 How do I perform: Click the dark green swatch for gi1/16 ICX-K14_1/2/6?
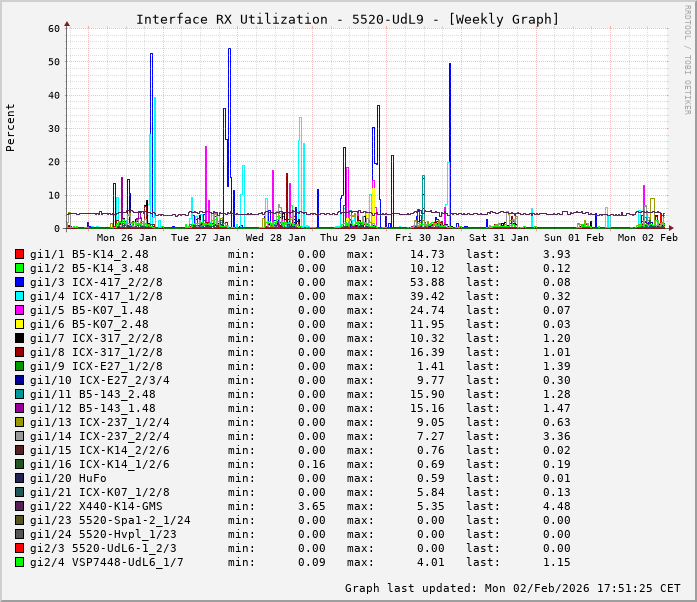click(x=19, y=464)
